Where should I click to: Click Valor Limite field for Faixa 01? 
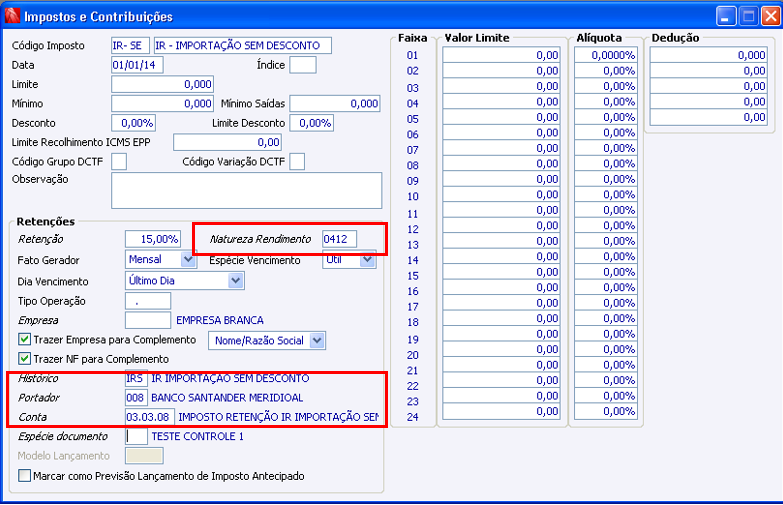pyautogui.click(x=501, y=55)
